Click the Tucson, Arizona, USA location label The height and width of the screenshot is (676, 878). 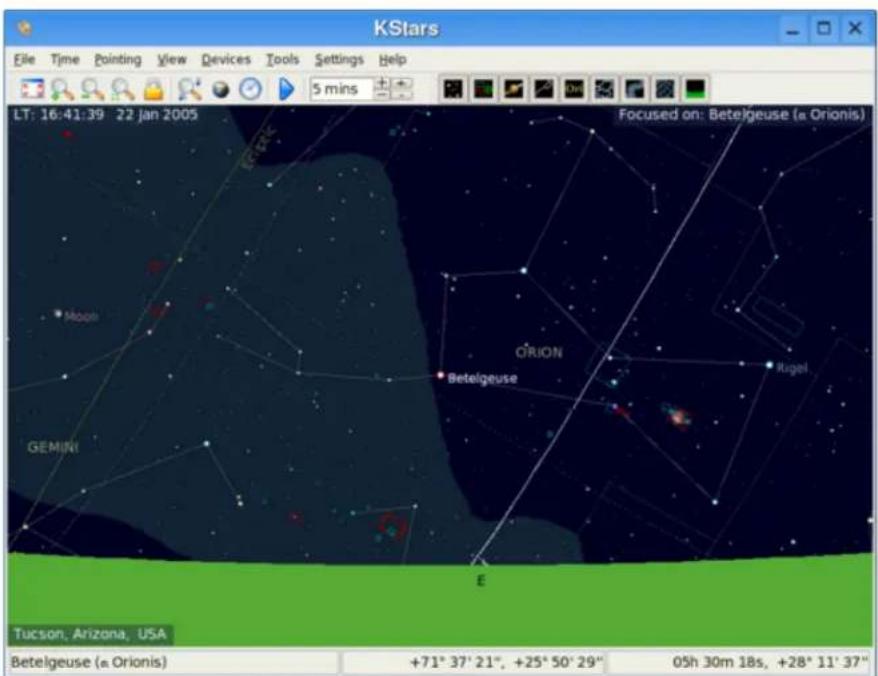coord(90,634)
